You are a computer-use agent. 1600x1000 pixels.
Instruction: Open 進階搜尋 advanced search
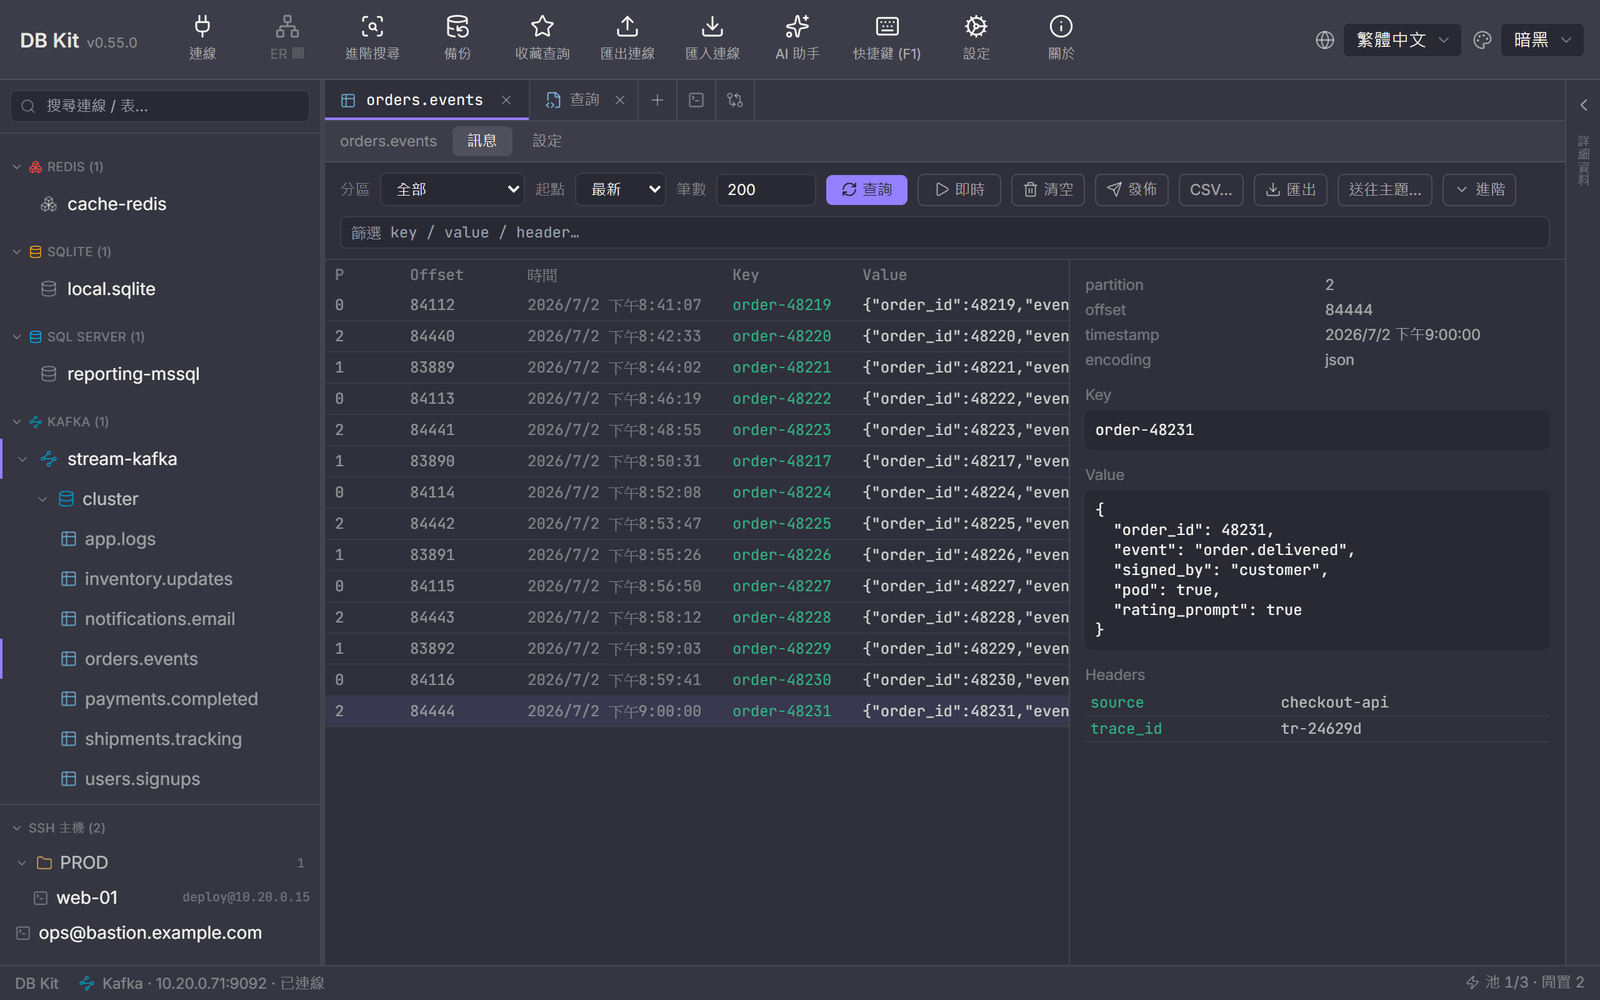point(372,38)
